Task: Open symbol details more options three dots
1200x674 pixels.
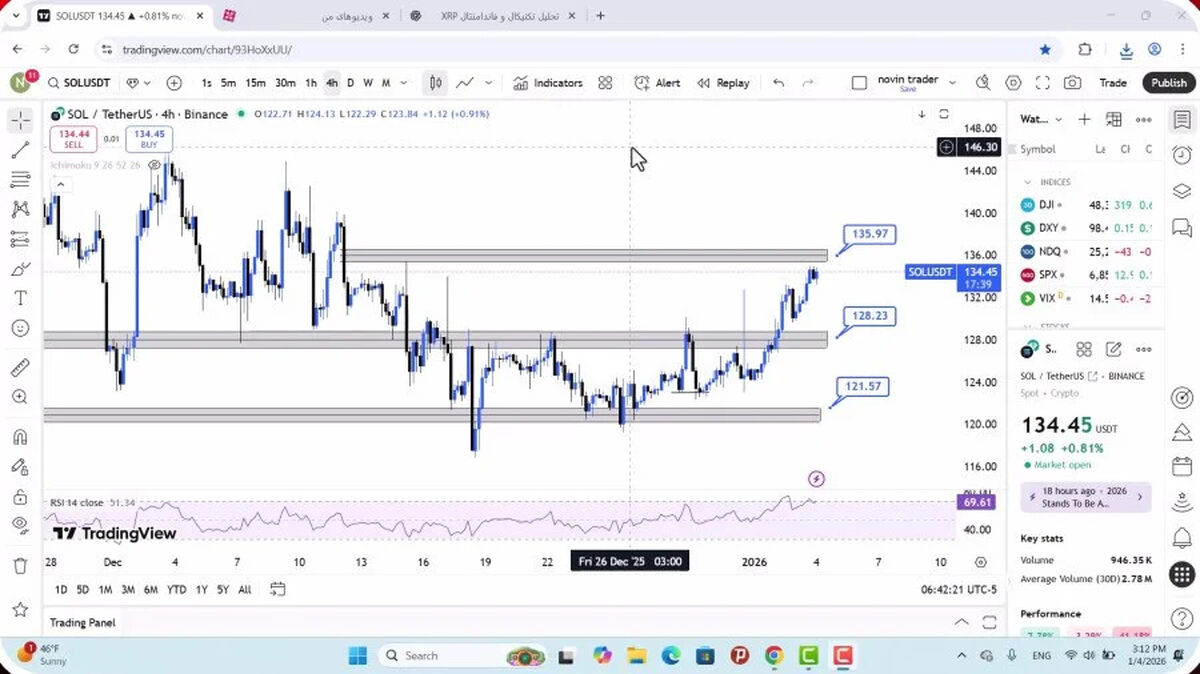Action: click(x=1143, y=349)
